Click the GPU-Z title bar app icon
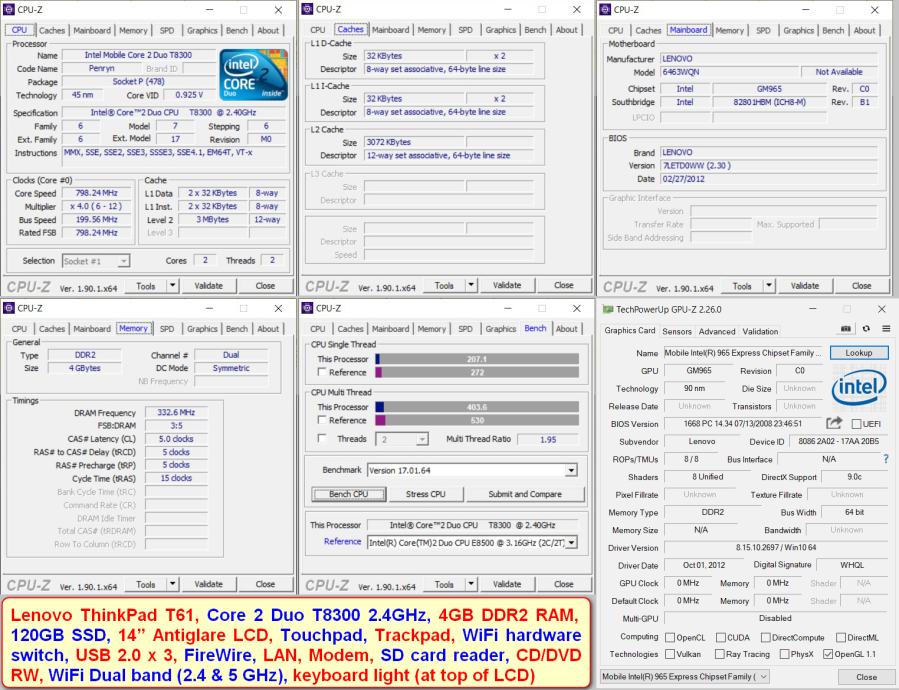 click(x=608, y=309)
